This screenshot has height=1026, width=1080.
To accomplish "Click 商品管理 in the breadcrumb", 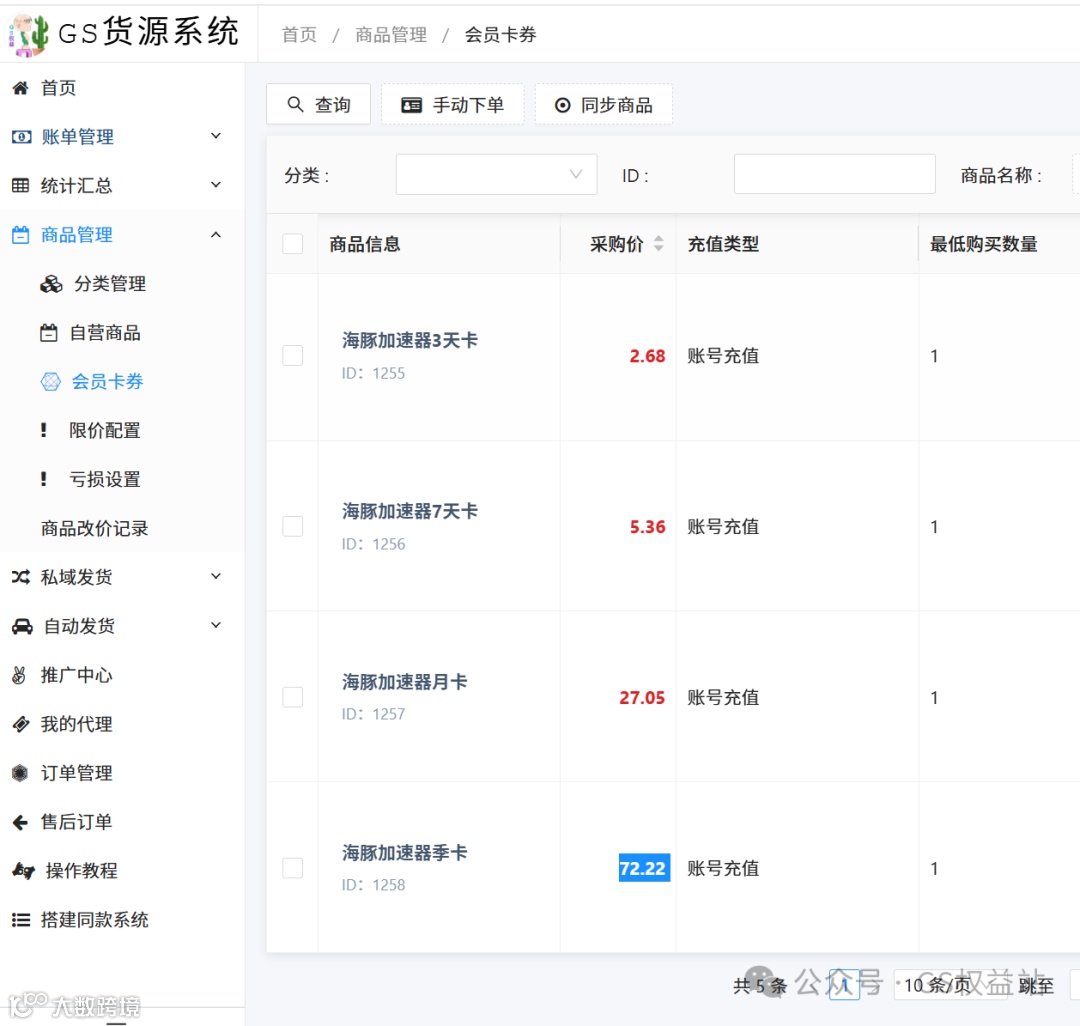I will click(x=391, y=34).
